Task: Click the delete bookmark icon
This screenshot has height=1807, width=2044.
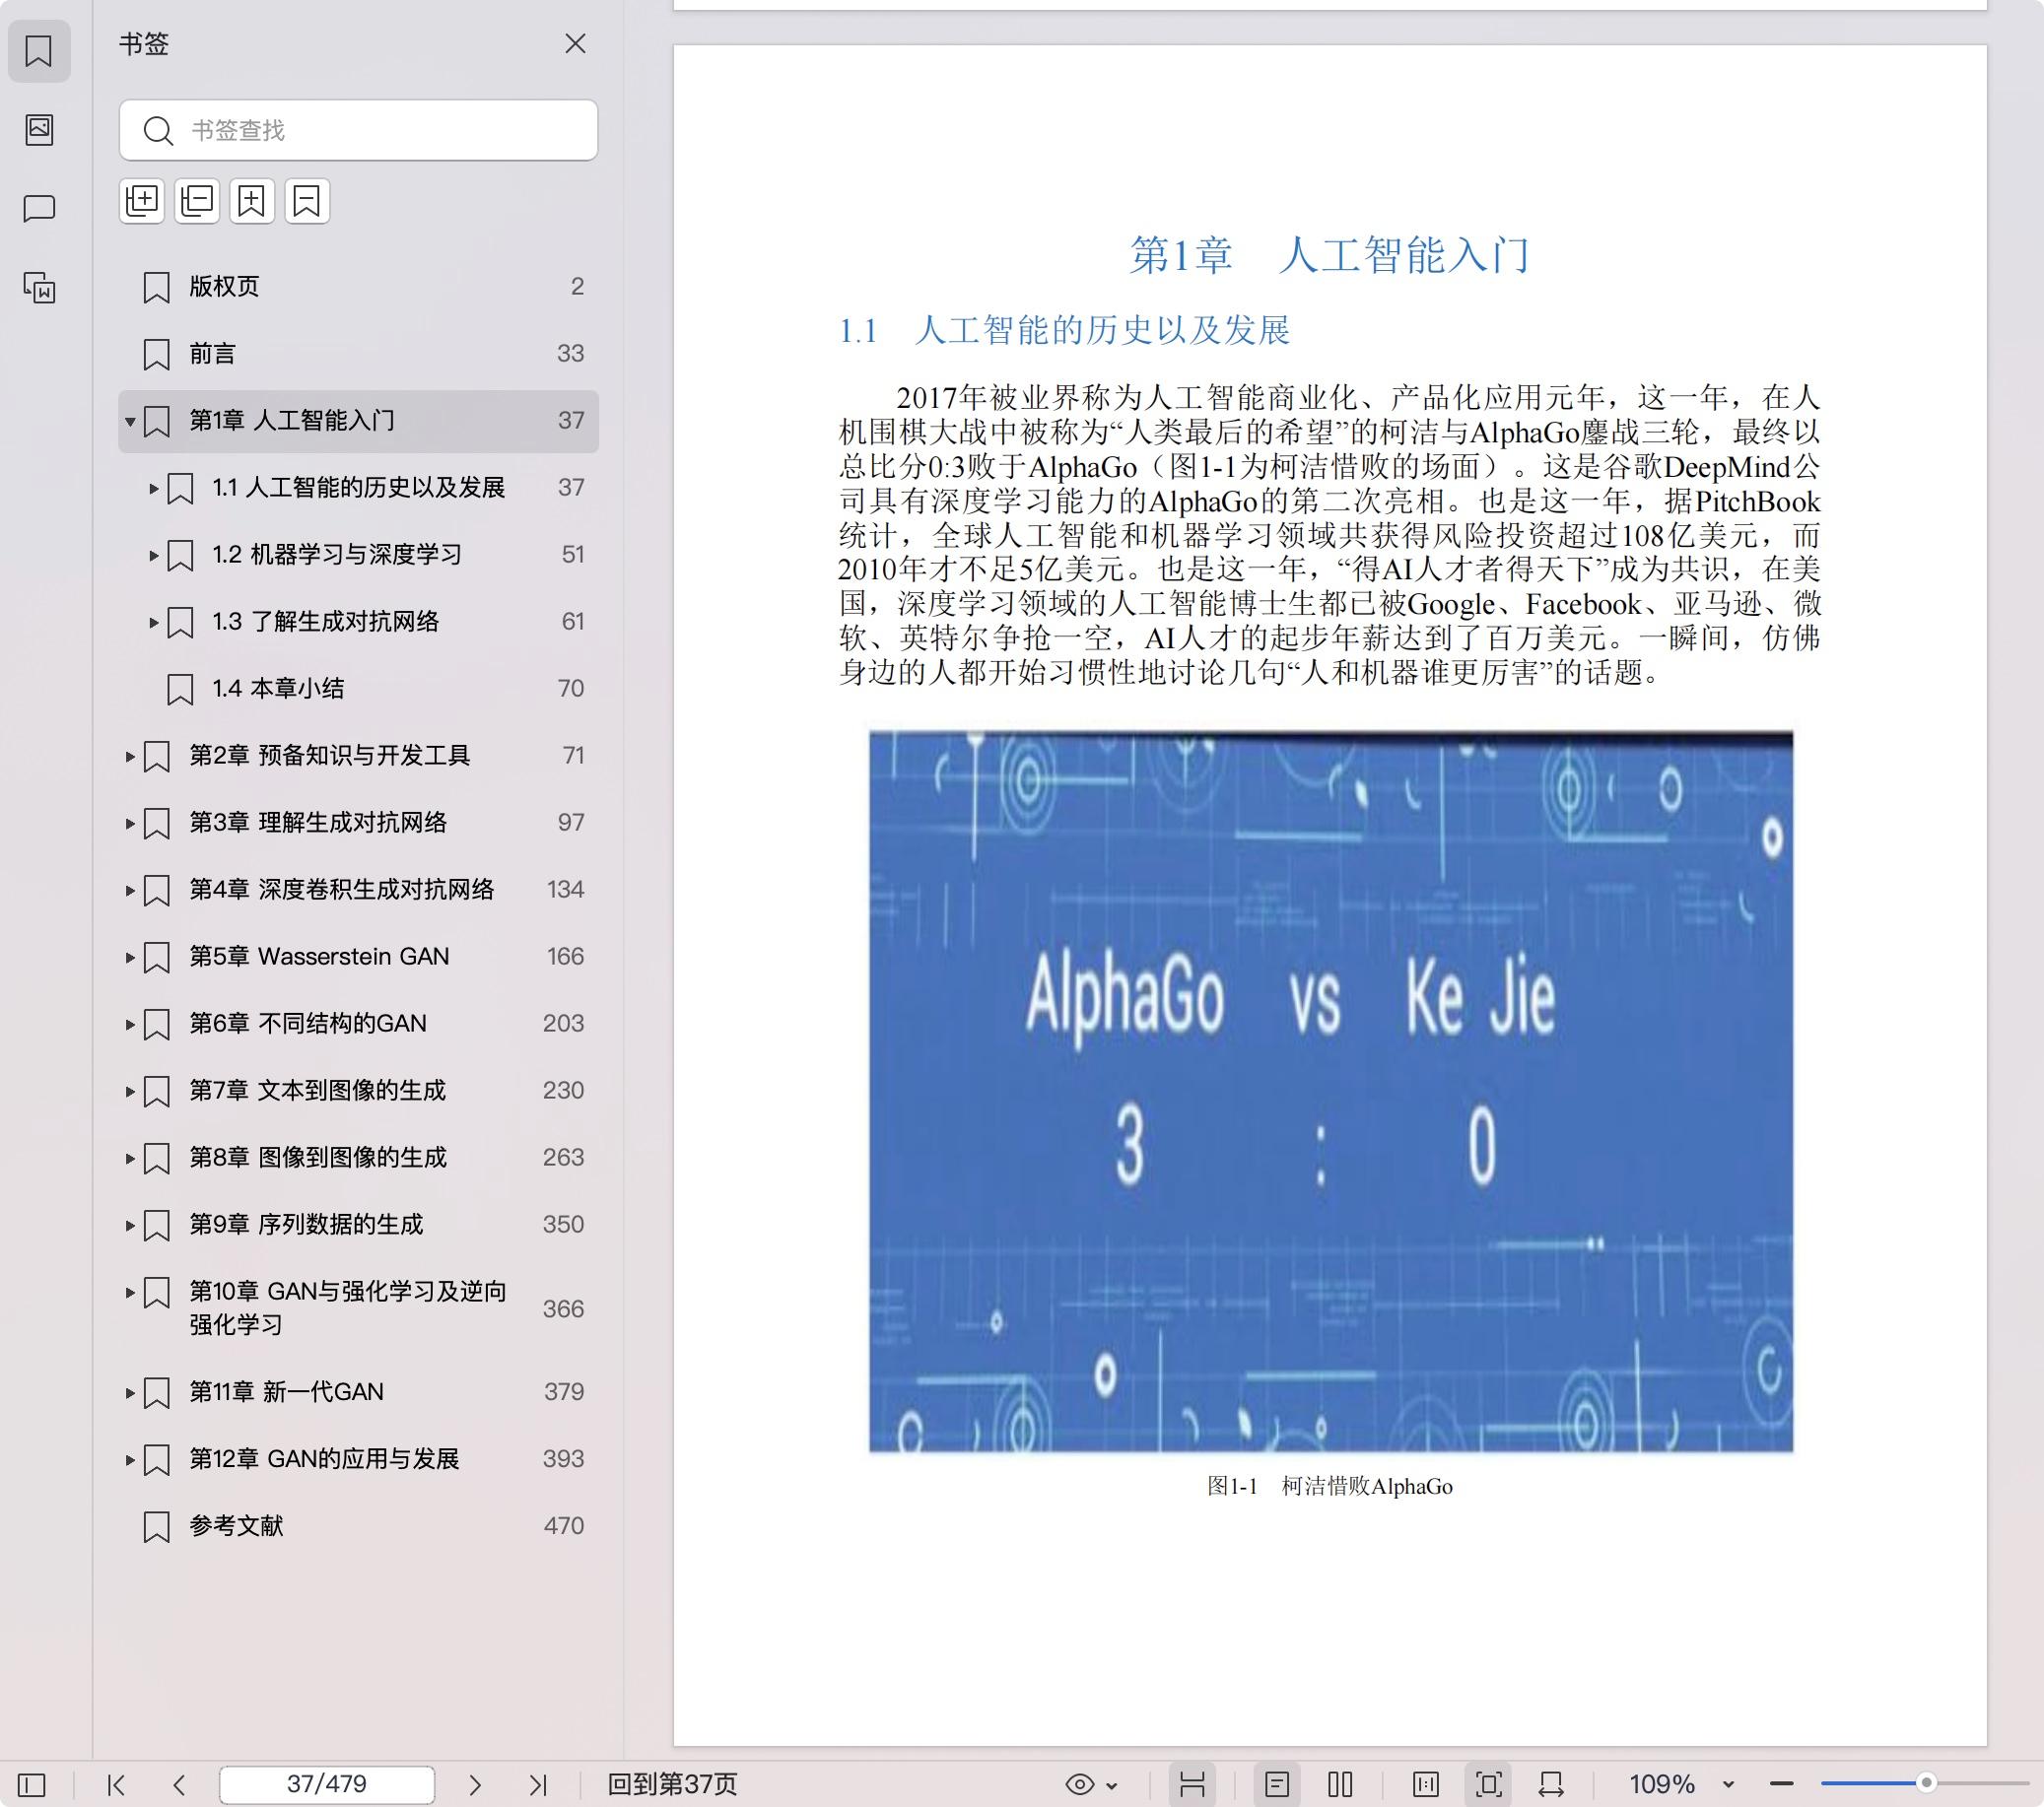Action: click(x=307, y=201)
